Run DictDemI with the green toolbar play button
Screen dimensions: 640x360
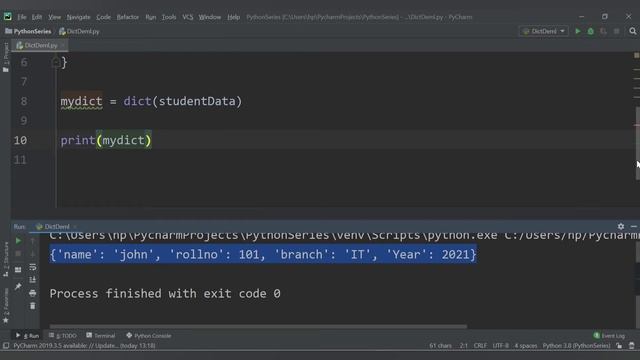(x=578, y=31)
